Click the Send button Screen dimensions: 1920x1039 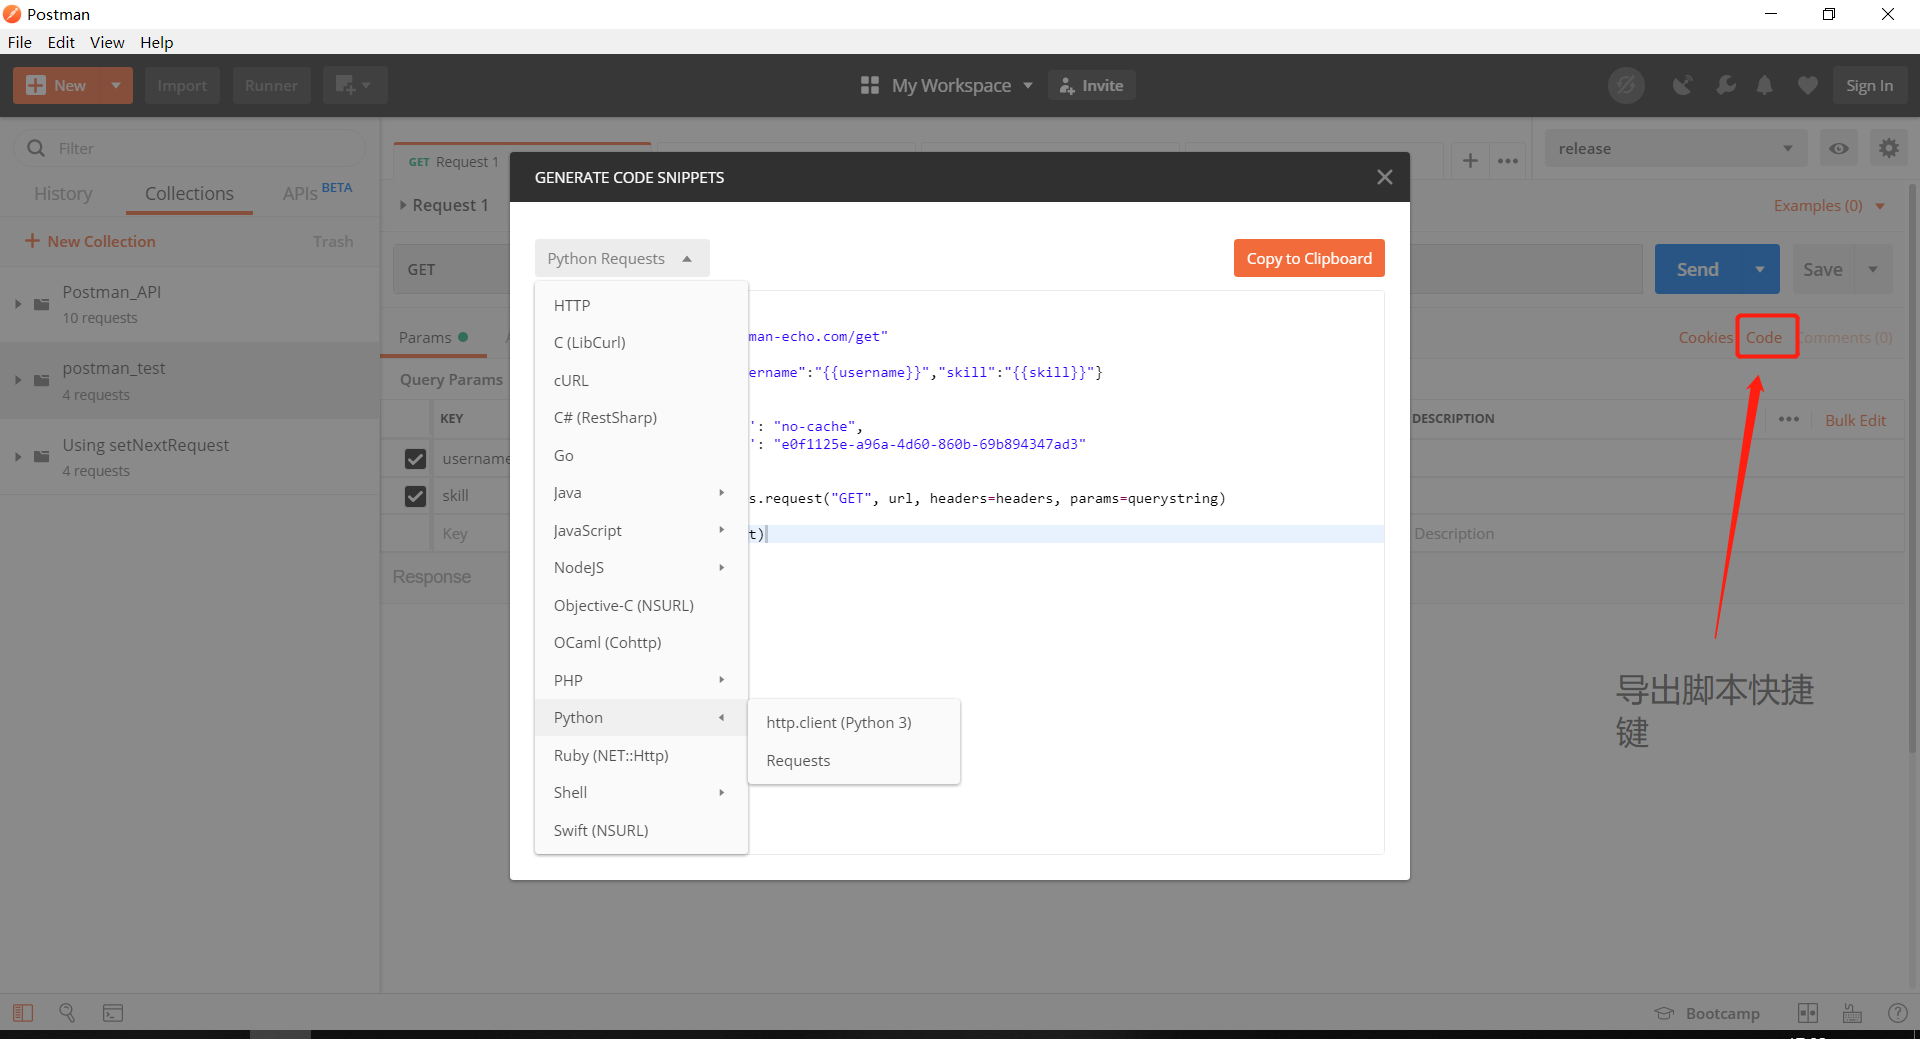point(1697,269)
